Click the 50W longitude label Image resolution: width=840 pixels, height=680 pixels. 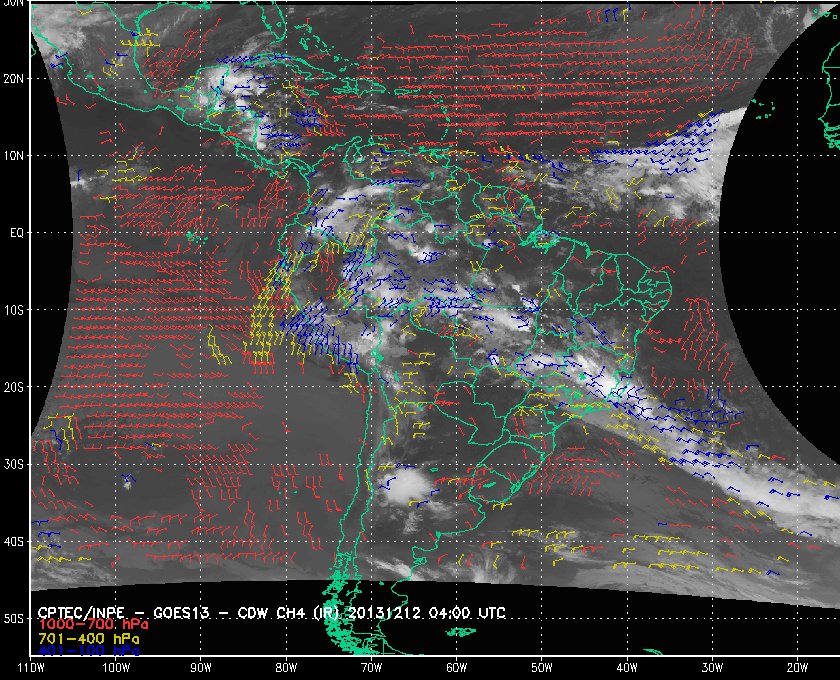tap(542, 668)
